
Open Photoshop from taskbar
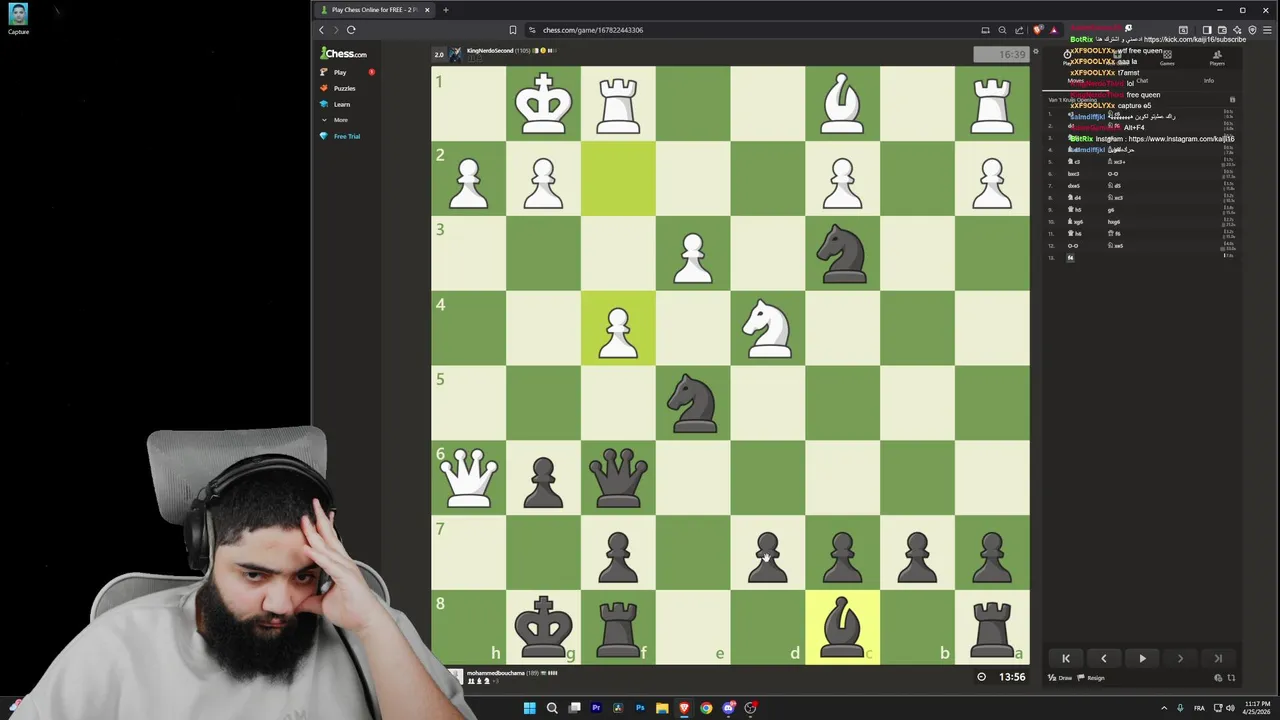click(640, 708)
